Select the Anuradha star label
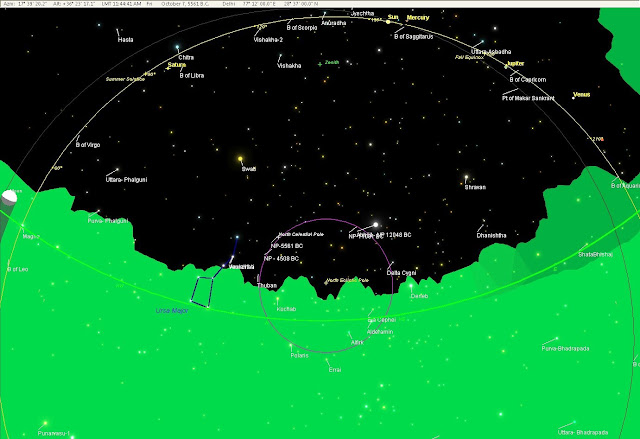The width and height of the screenshot is (640, 439). point(333,23)
